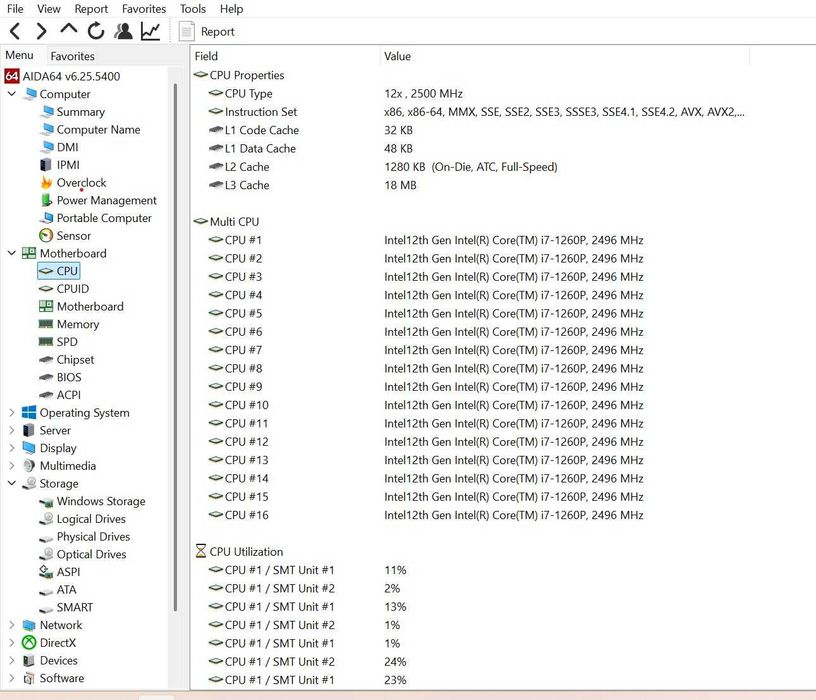Open the View menu
Screen dimensions: 816x700
point(48,9)
